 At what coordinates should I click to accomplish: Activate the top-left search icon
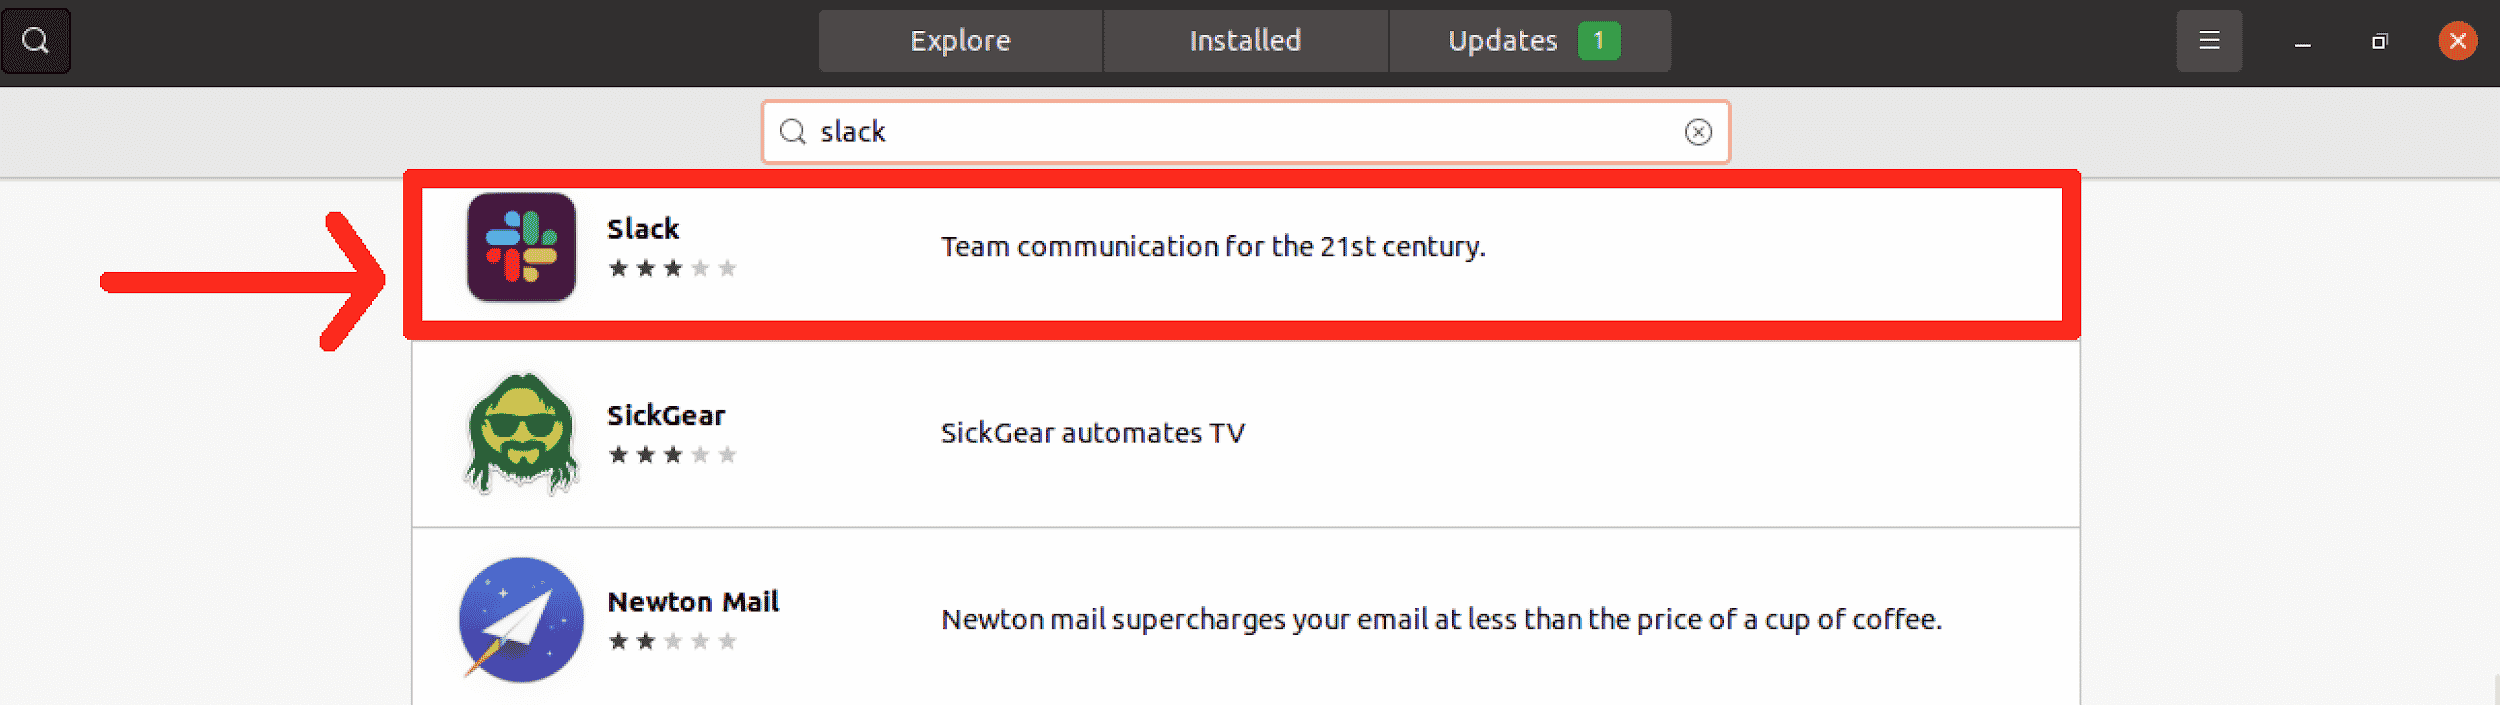point(36,40)
